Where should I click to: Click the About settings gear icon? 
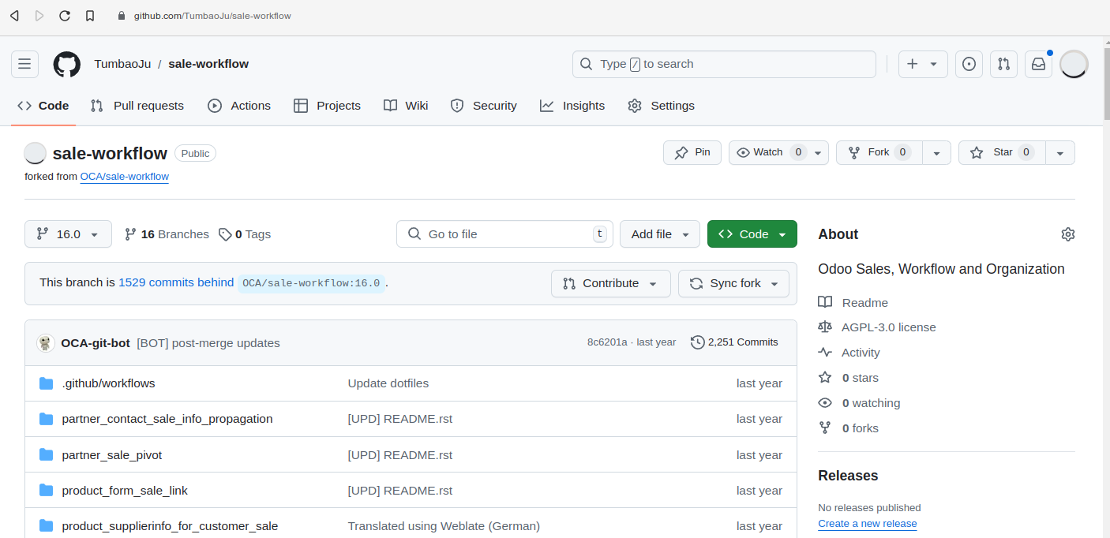point(1067,234)
